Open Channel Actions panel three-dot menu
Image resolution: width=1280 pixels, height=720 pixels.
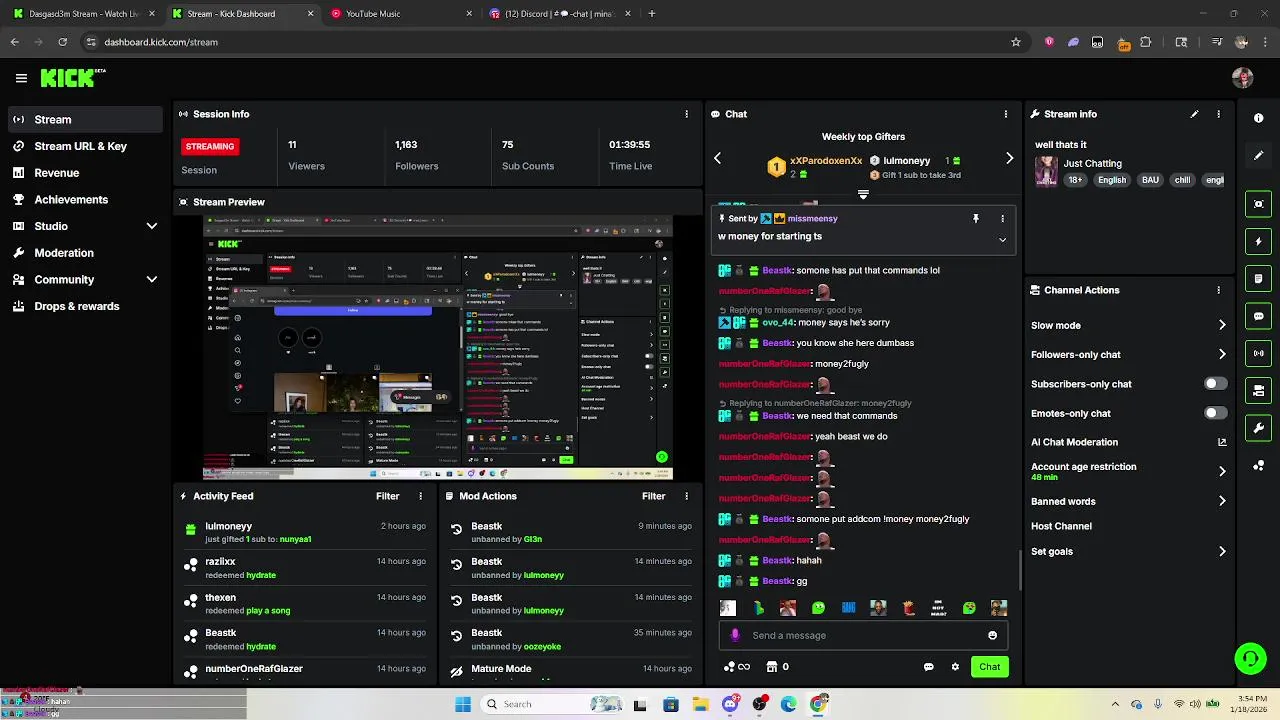click(x=1218, y=290)
